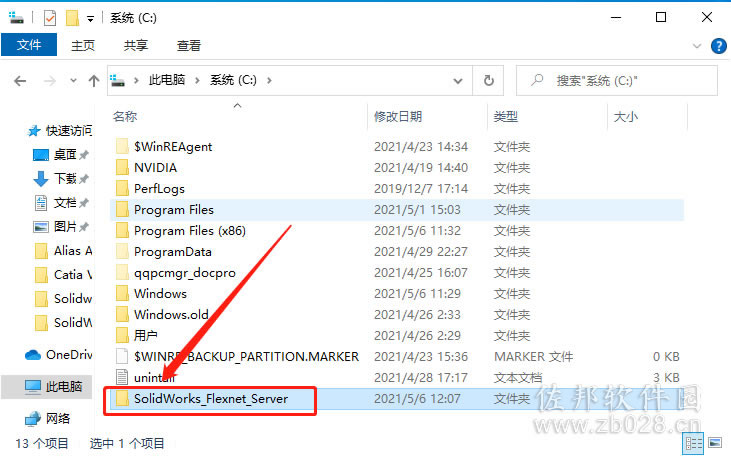Click the 搜索"系统 (C:)" search field
The height and width of the screenshot is (456, 731).
click(616, 81)
